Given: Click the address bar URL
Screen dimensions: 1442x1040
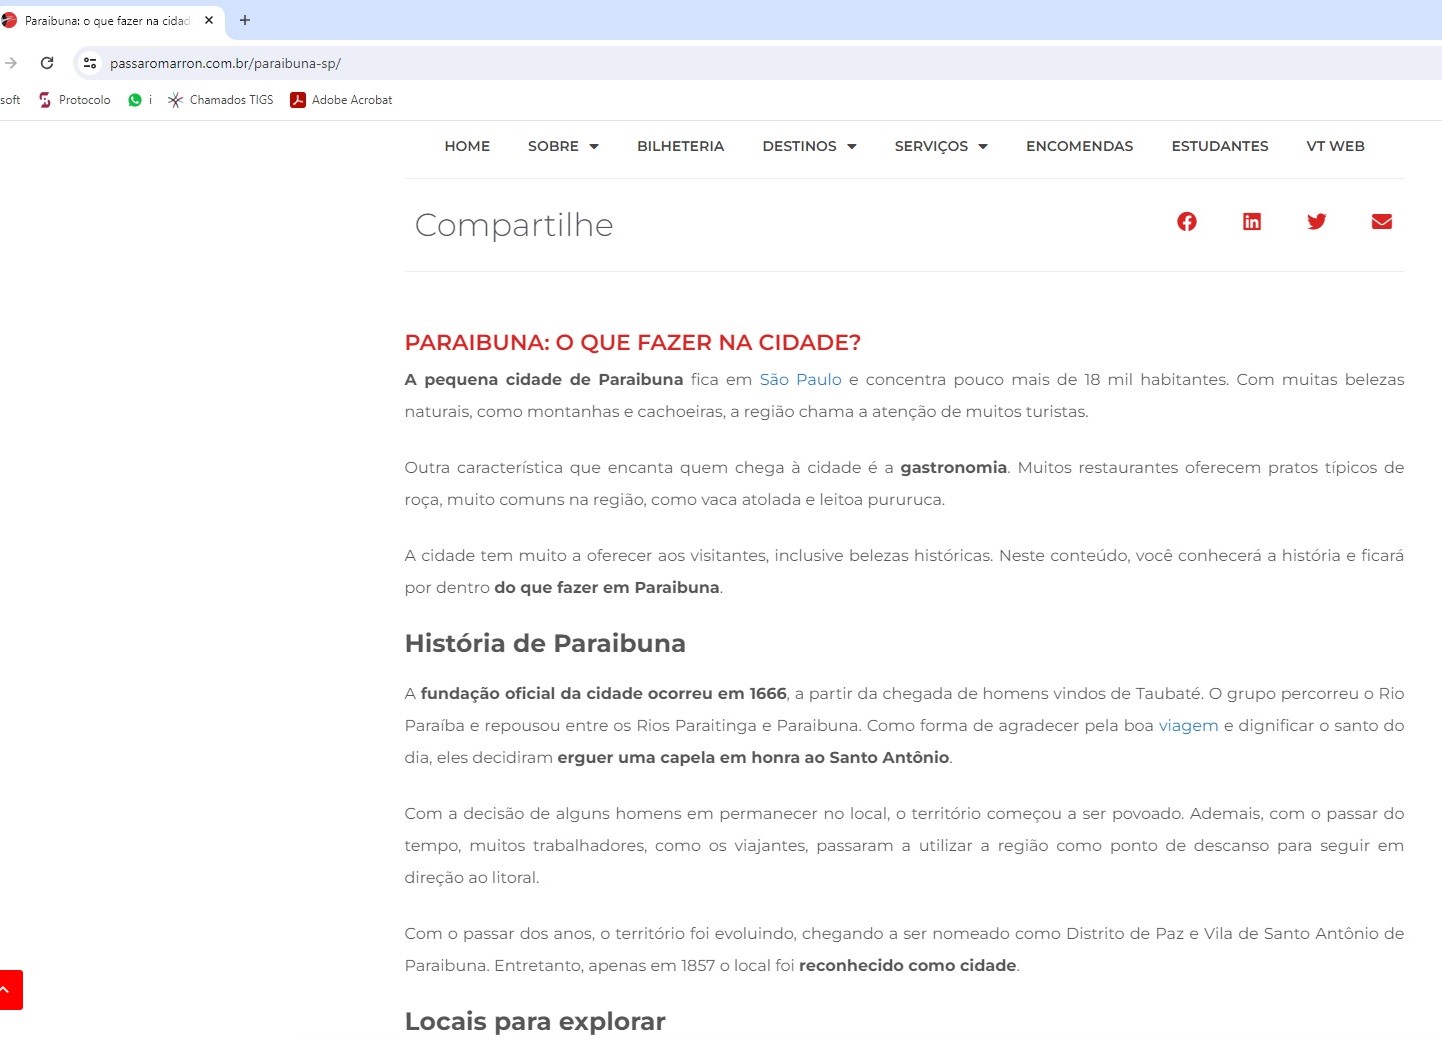Looking at the screenshot, I should (x=225, y=63).
